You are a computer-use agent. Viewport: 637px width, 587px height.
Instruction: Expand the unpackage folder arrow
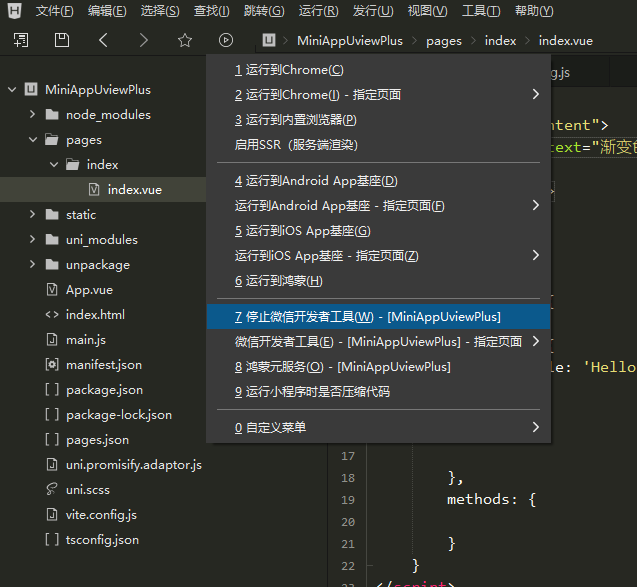[32, 264]
